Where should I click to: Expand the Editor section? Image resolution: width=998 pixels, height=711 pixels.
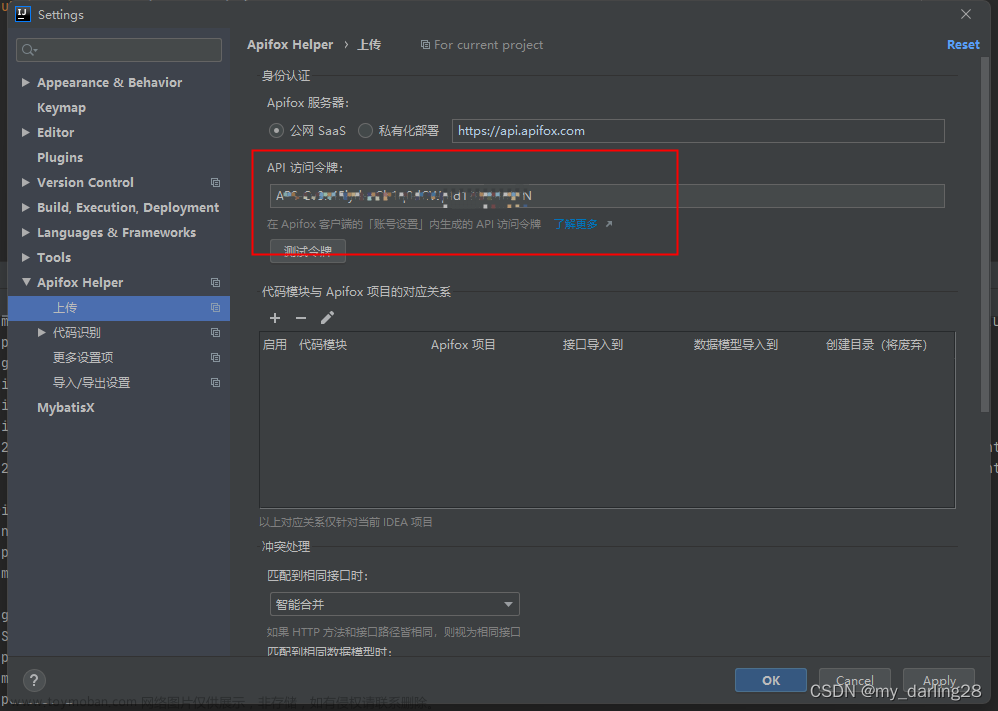click(25, 132)
